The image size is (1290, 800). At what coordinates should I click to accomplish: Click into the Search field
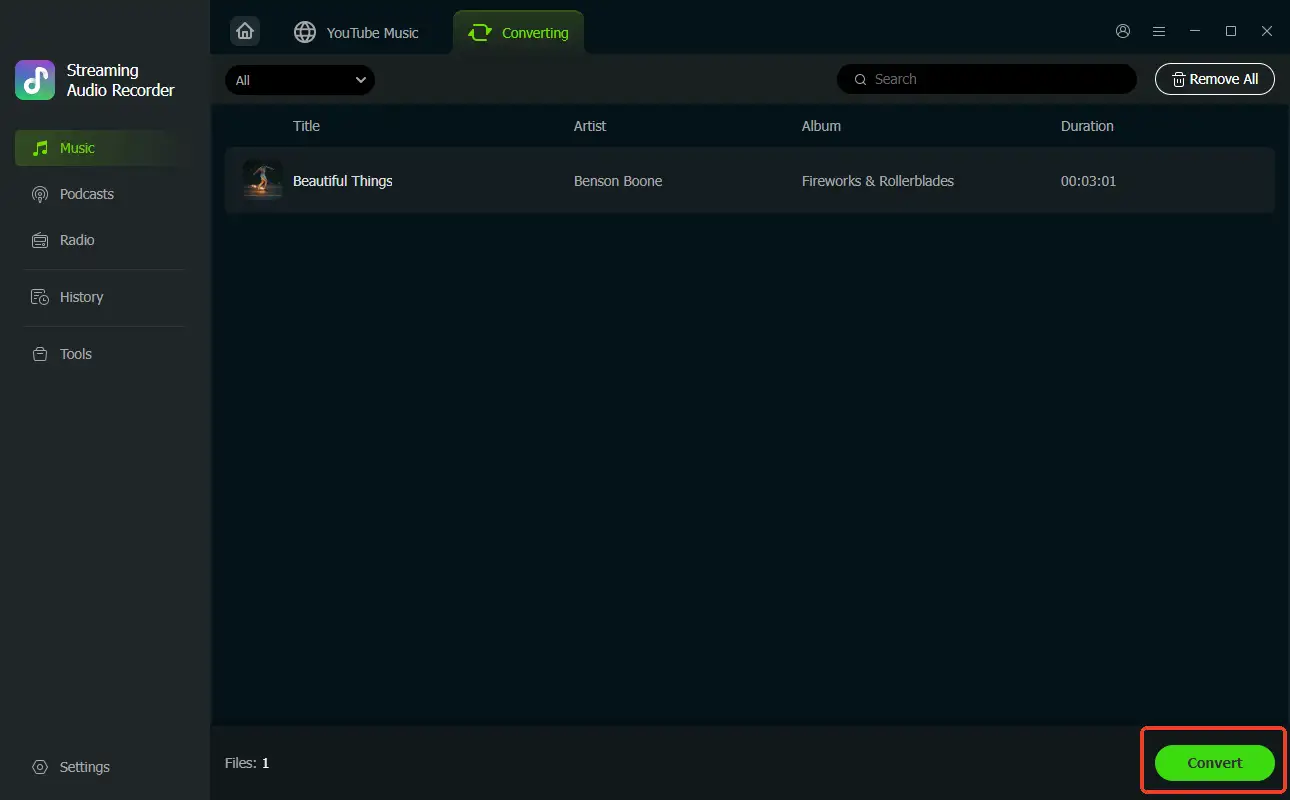point(986,79)
